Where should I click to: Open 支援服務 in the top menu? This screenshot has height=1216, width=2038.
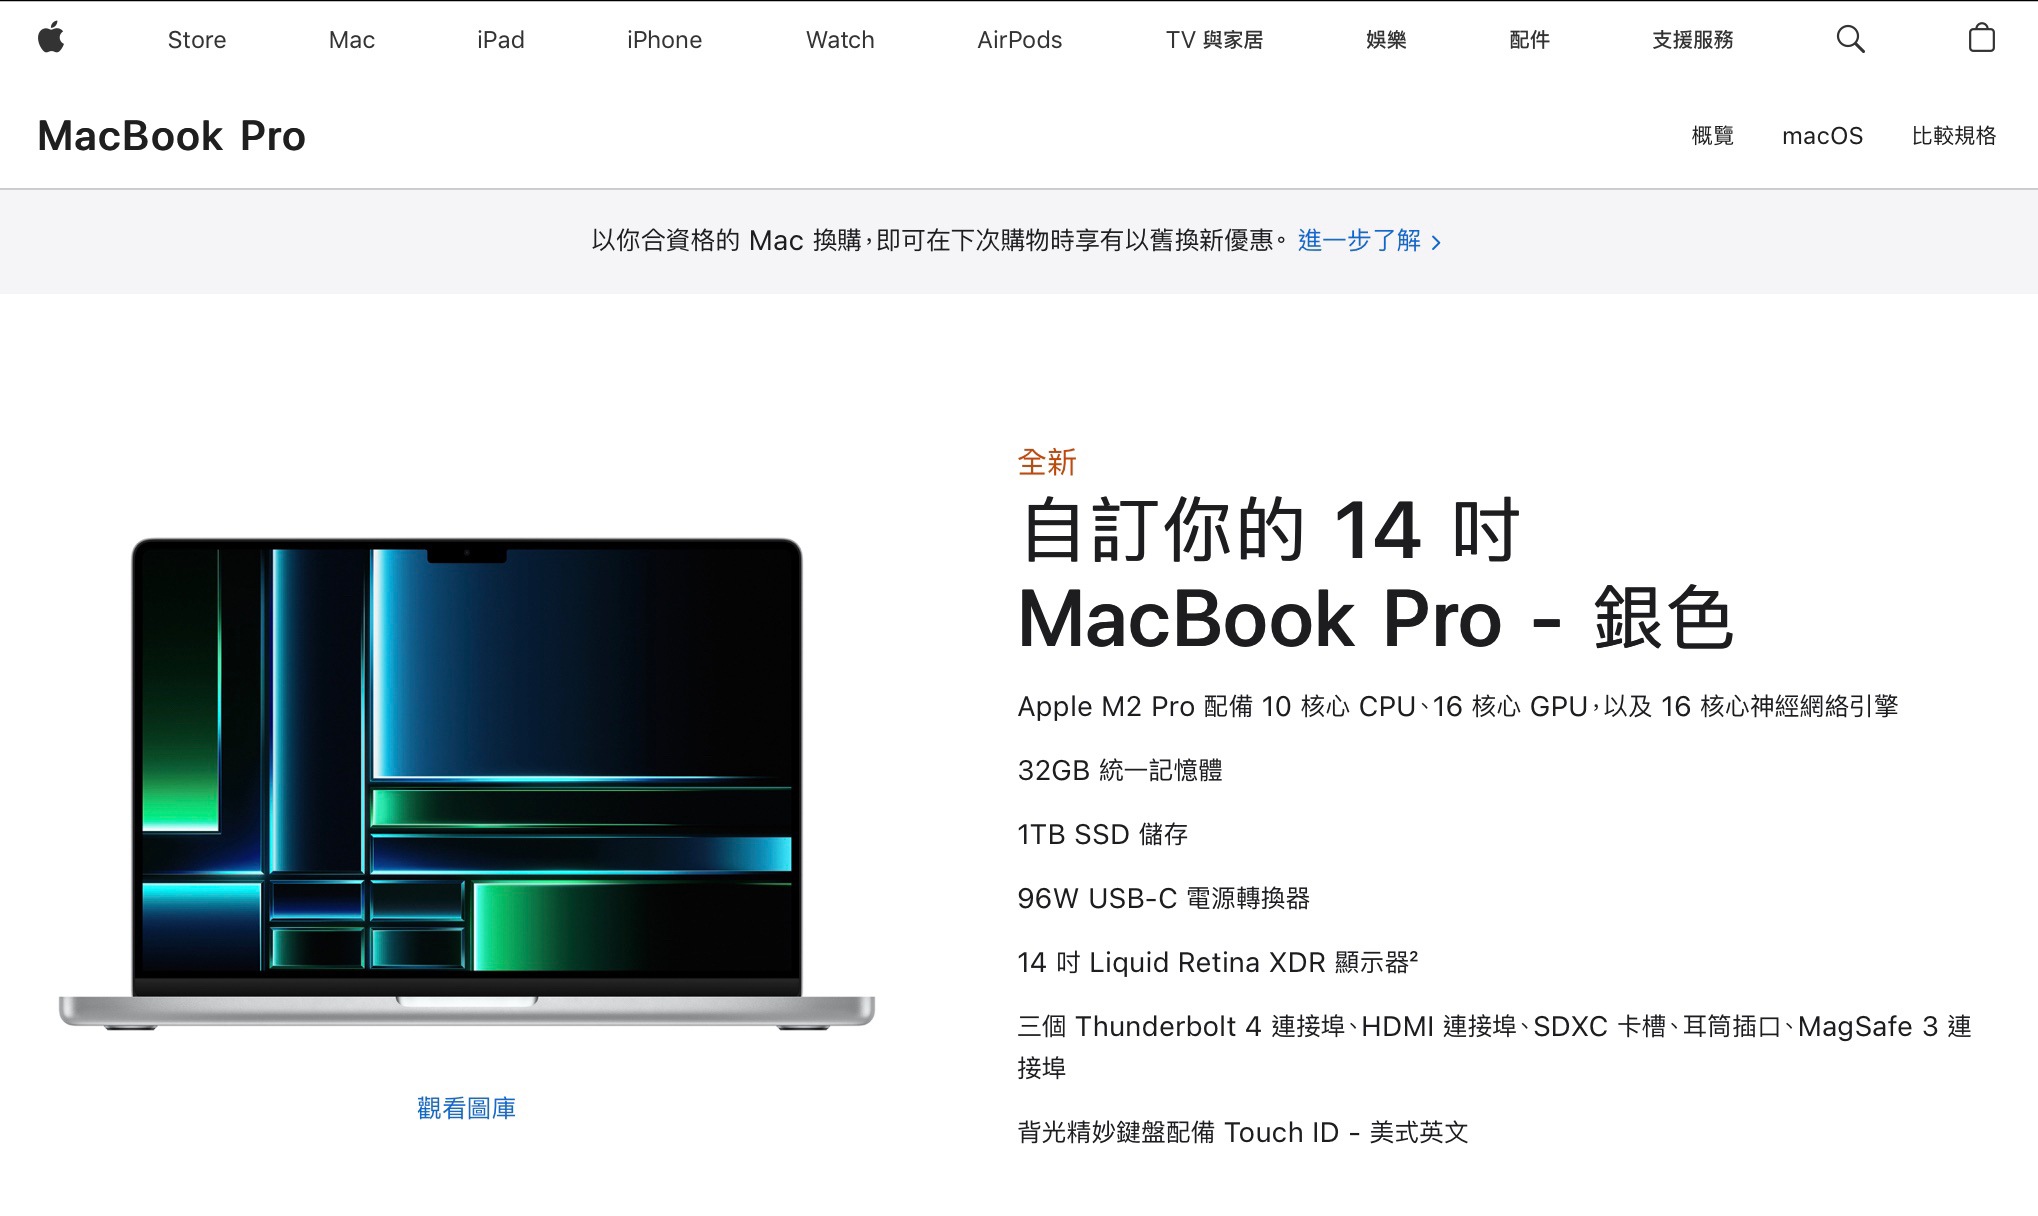coord(1692,40)
